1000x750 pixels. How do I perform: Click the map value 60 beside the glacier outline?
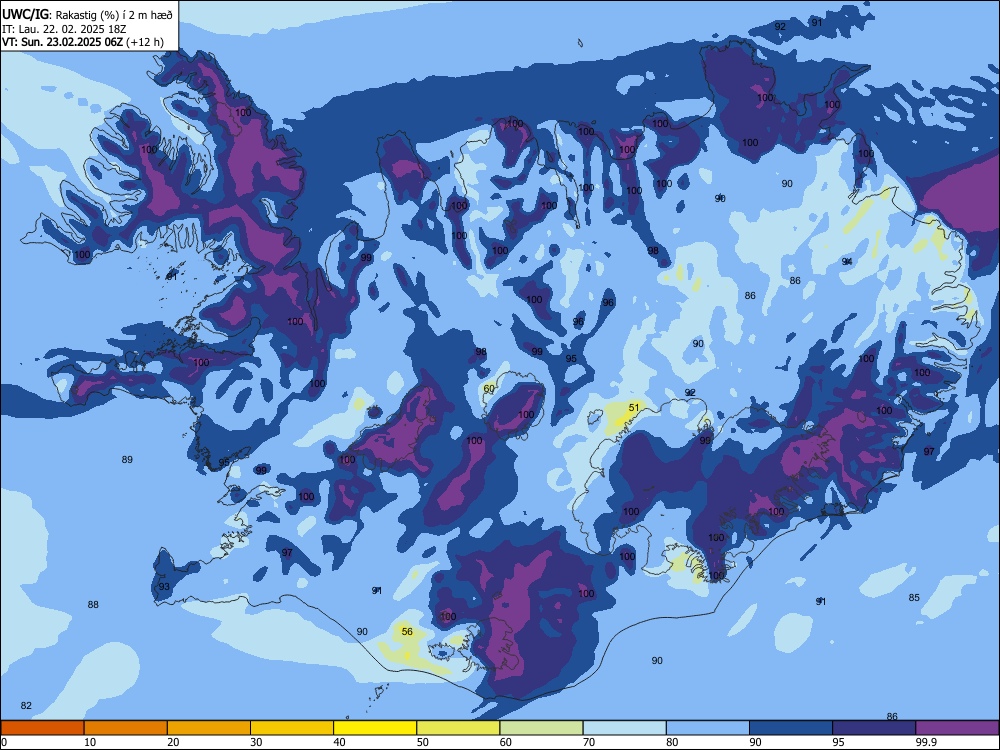pyautogui.click(x=489, y=388)
